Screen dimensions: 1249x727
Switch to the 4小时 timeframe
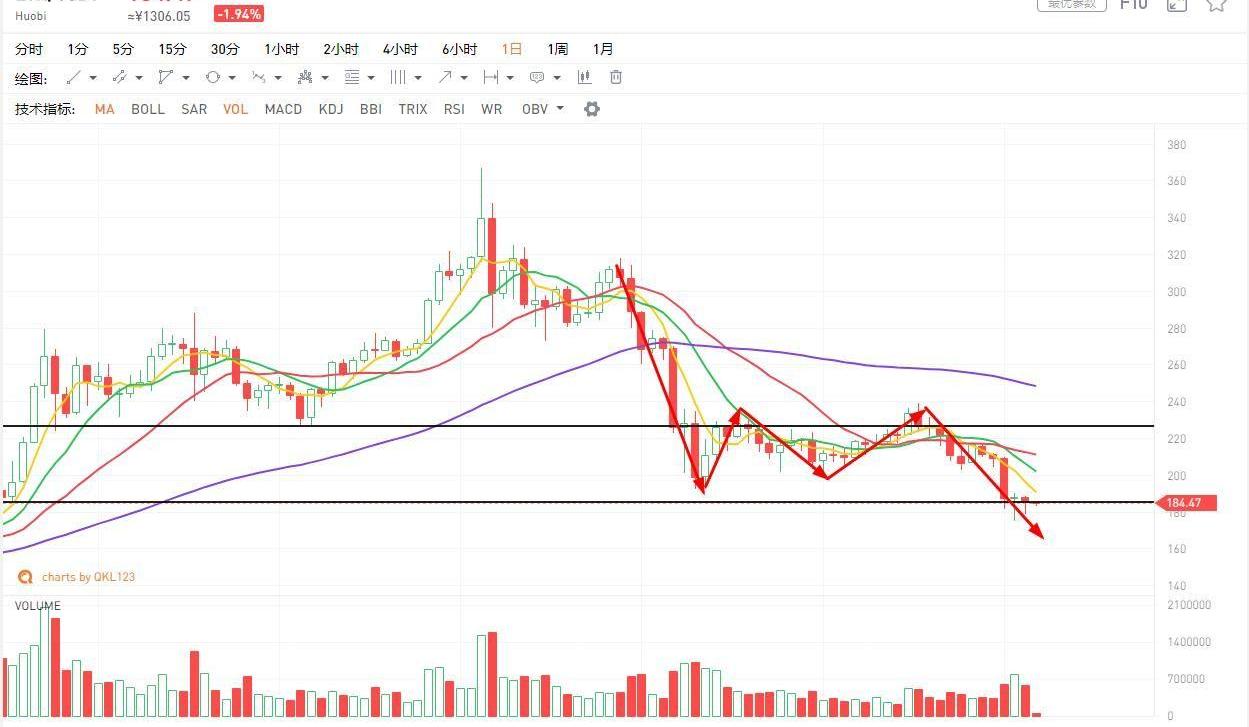coord(400,49)
